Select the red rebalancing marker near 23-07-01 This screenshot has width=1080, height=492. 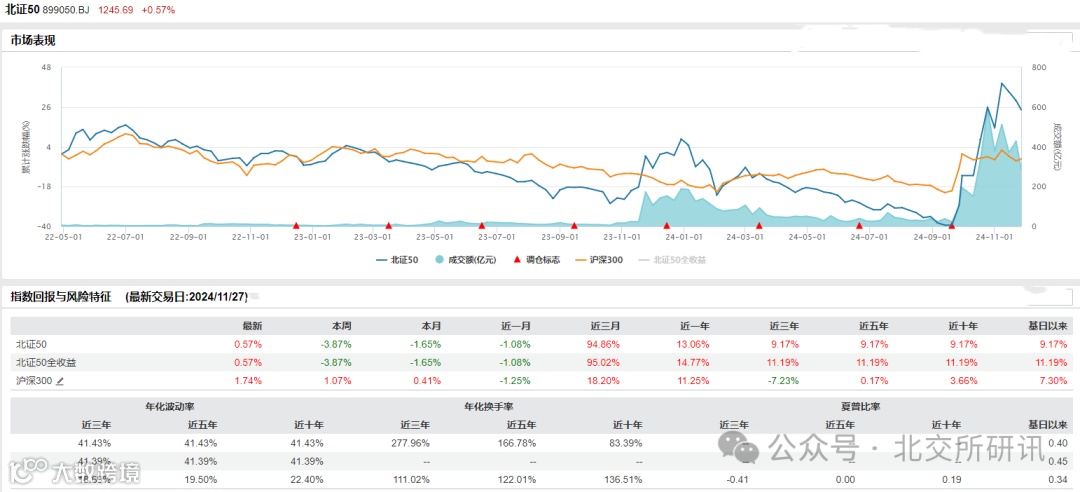[481, 225]
